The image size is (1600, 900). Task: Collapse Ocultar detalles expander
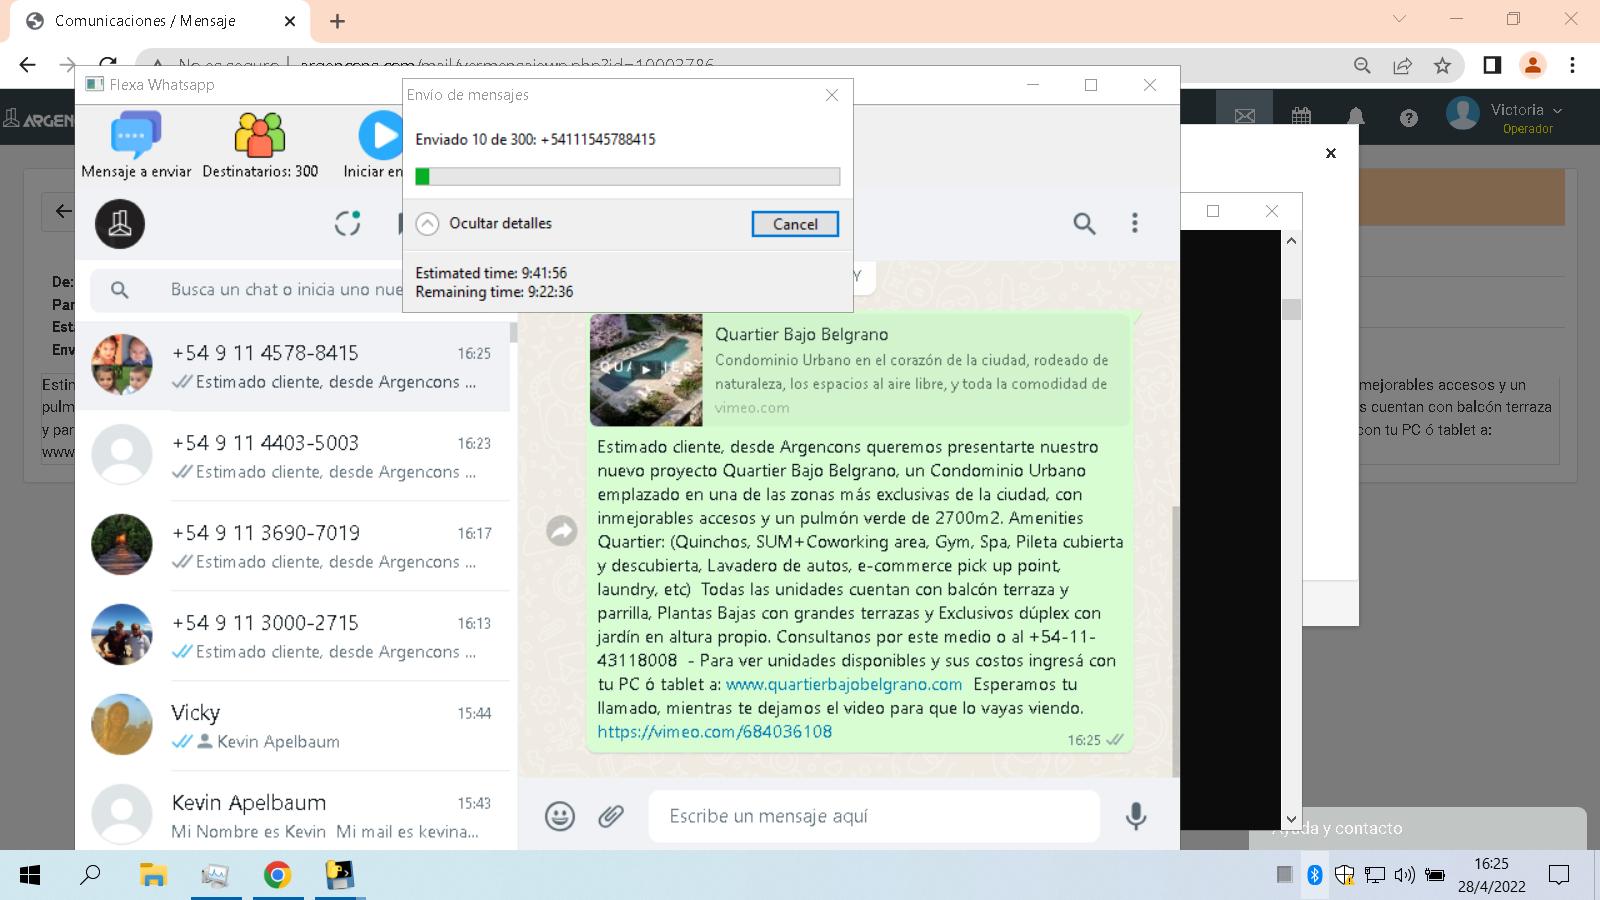[x=427, y=223]
